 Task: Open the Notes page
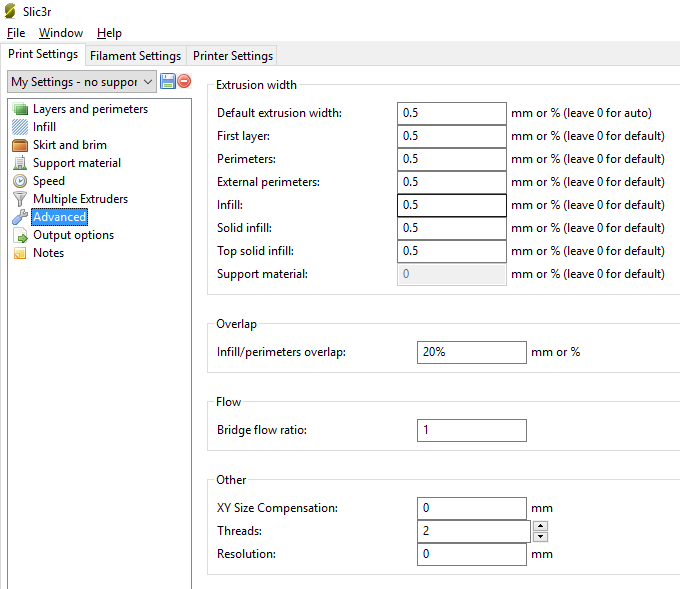coord(48,253)
